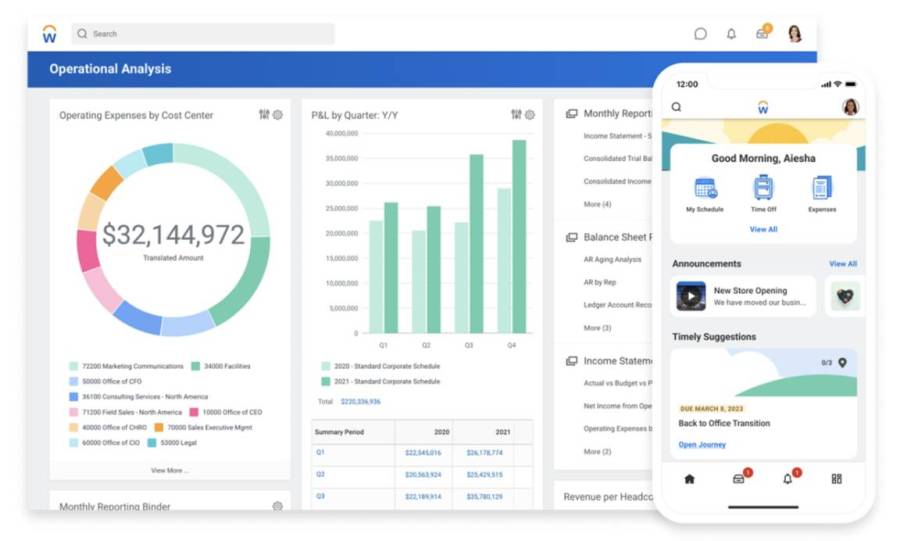
Task: Open AR by Rep report
Action: pyautogui.click(x=600, y=282)
